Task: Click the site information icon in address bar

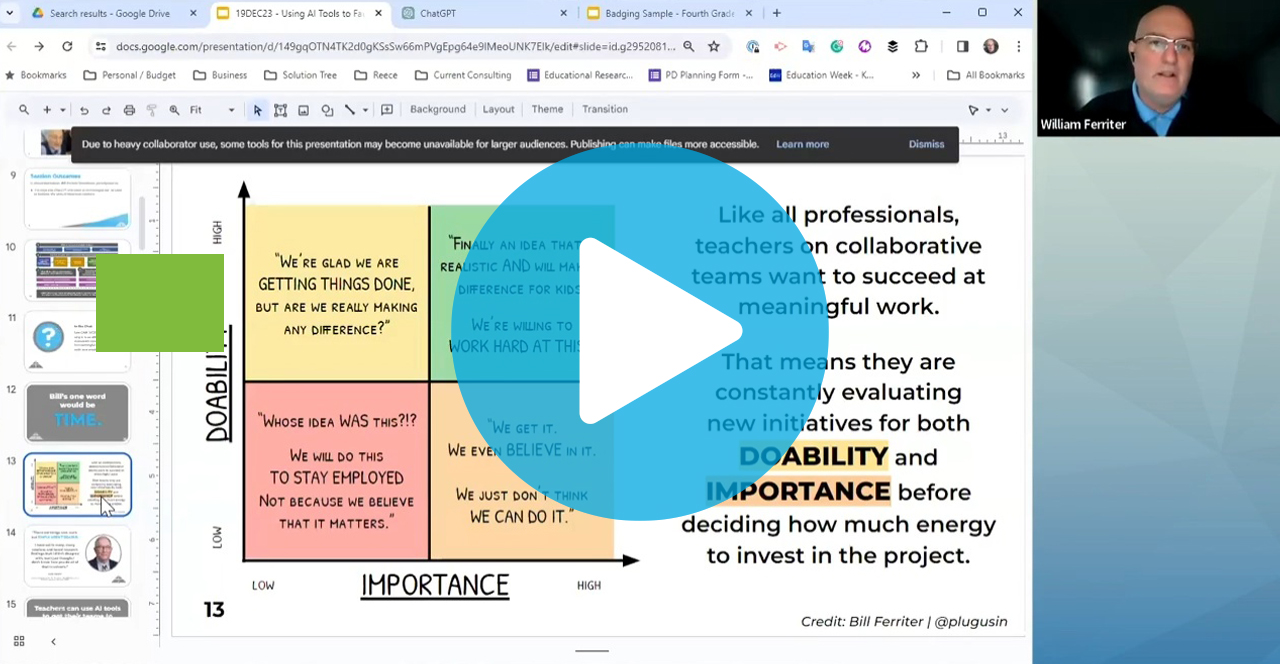Action: pos(100,46)
